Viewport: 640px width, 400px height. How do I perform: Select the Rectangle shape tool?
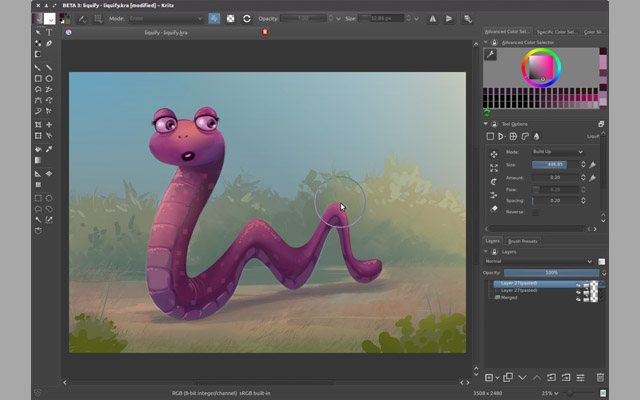[x=38, y=78]
